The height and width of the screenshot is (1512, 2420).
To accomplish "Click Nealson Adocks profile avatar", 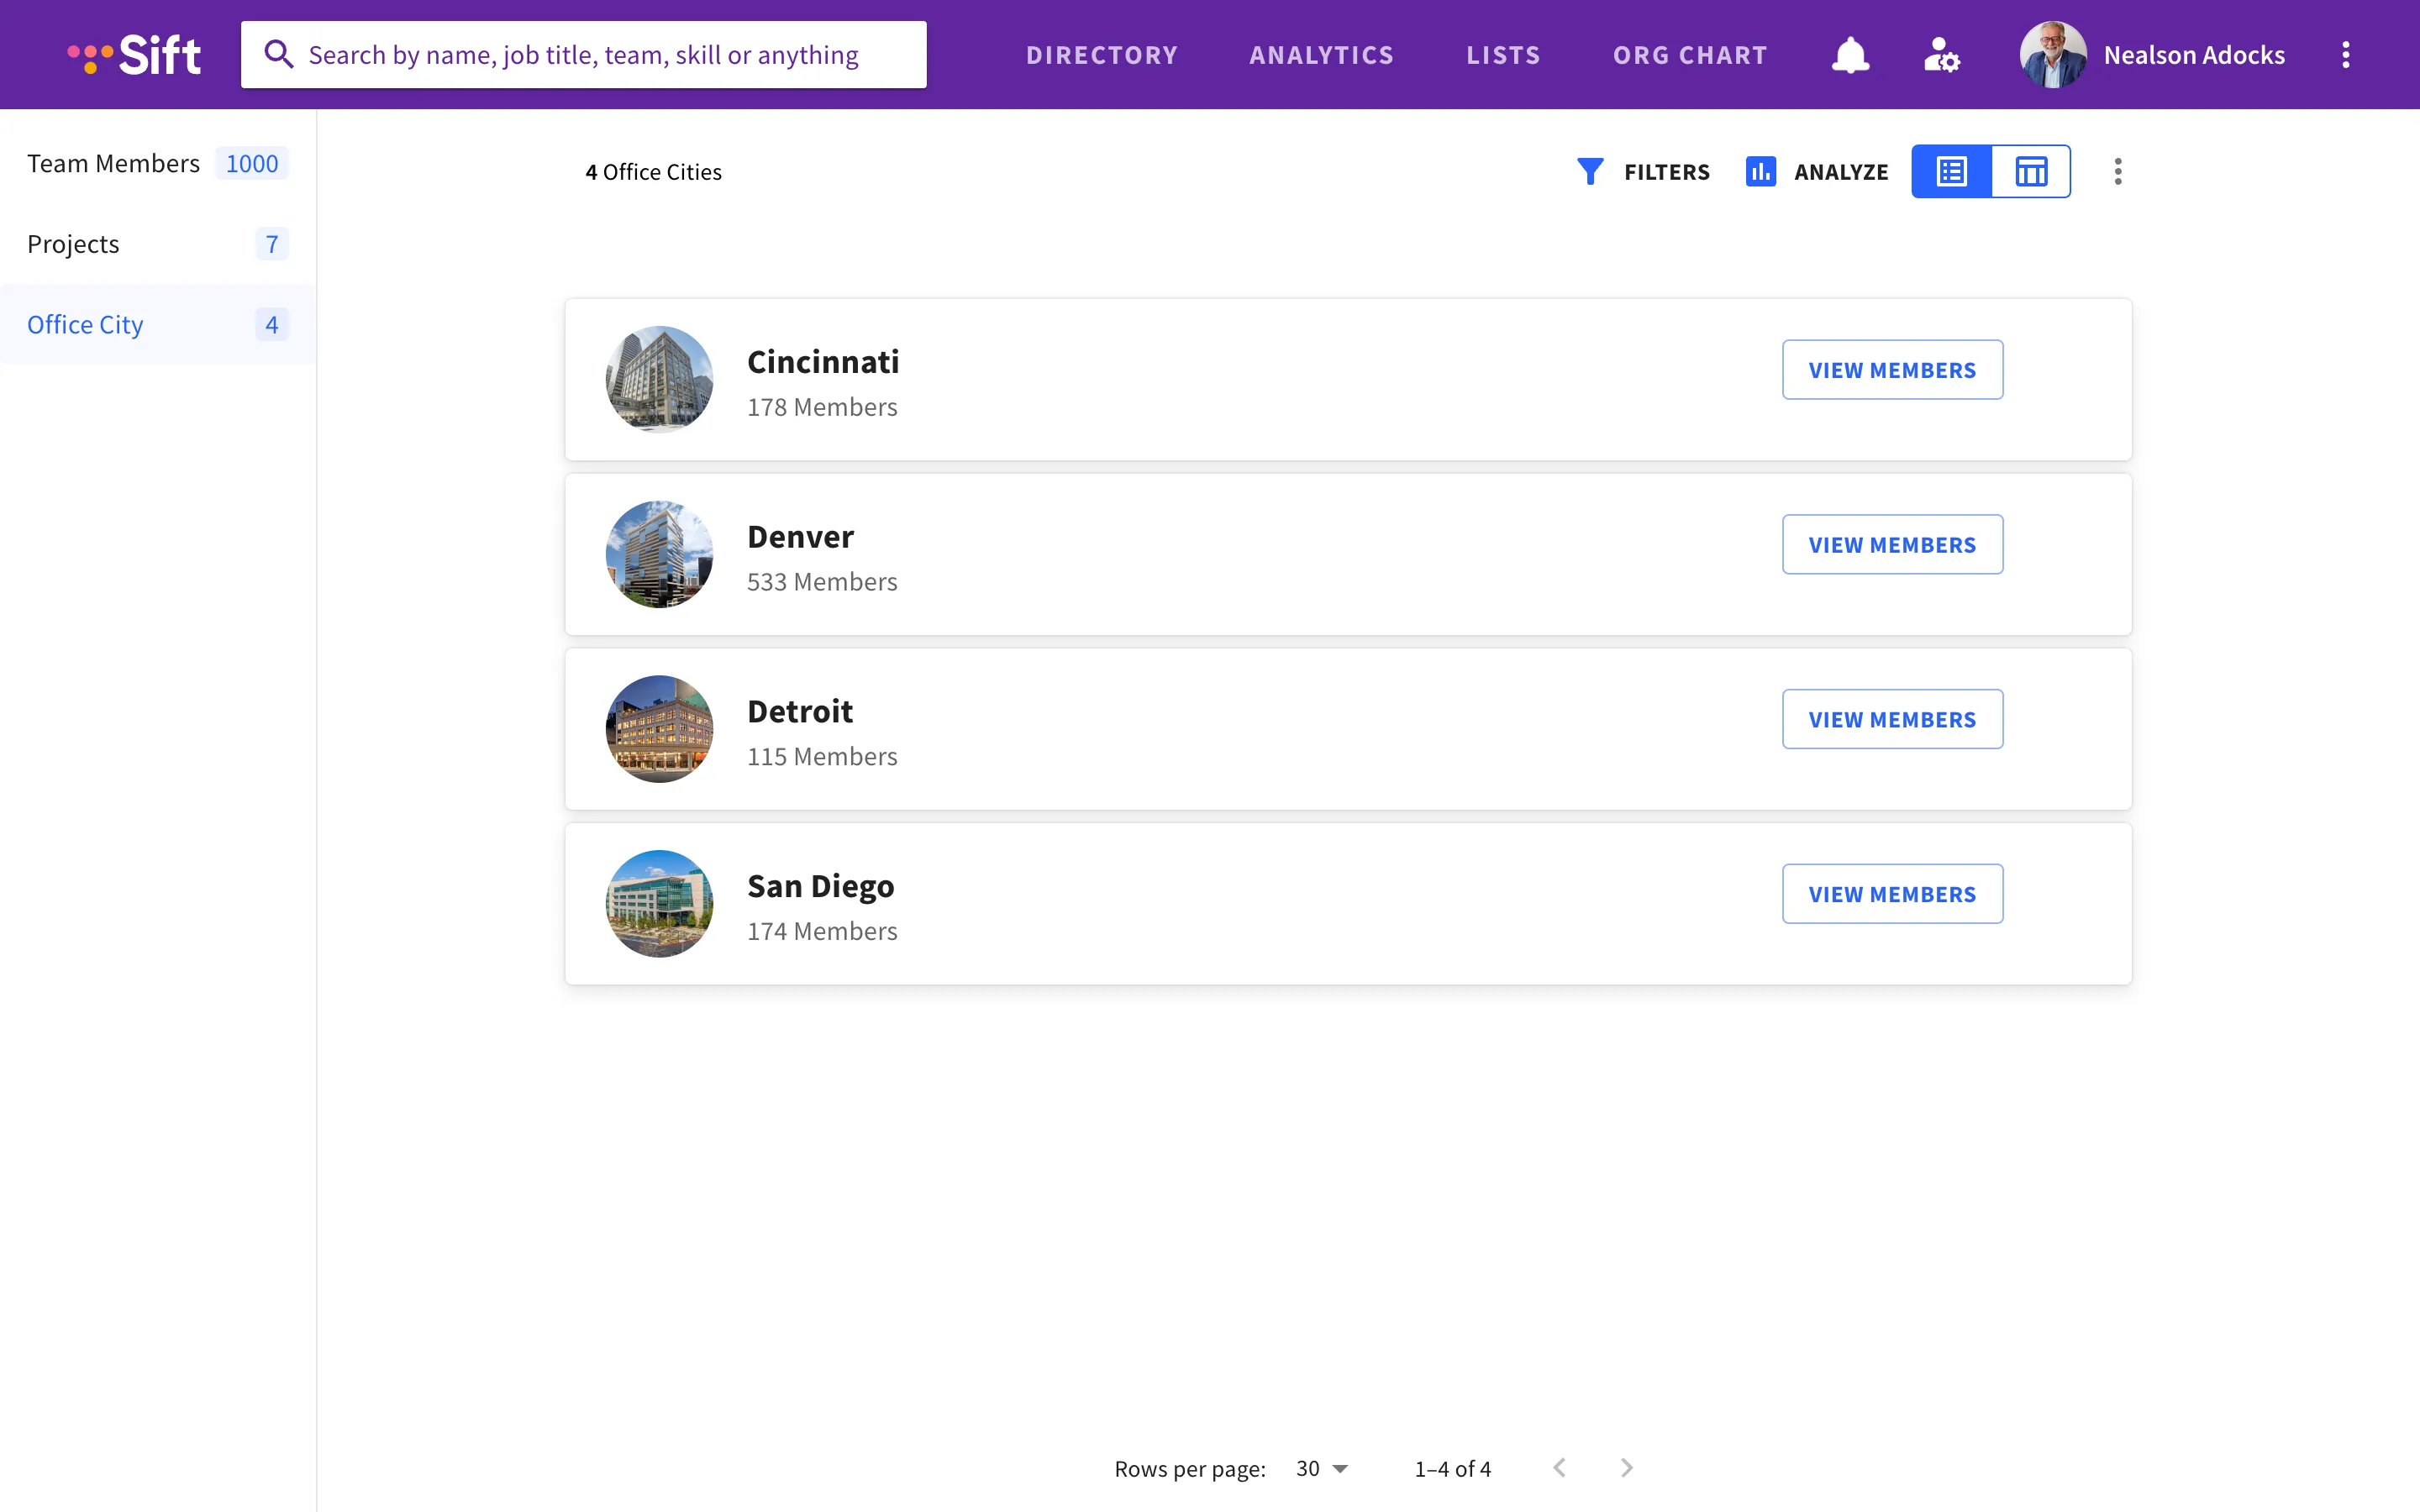I will coord(2053,54).
